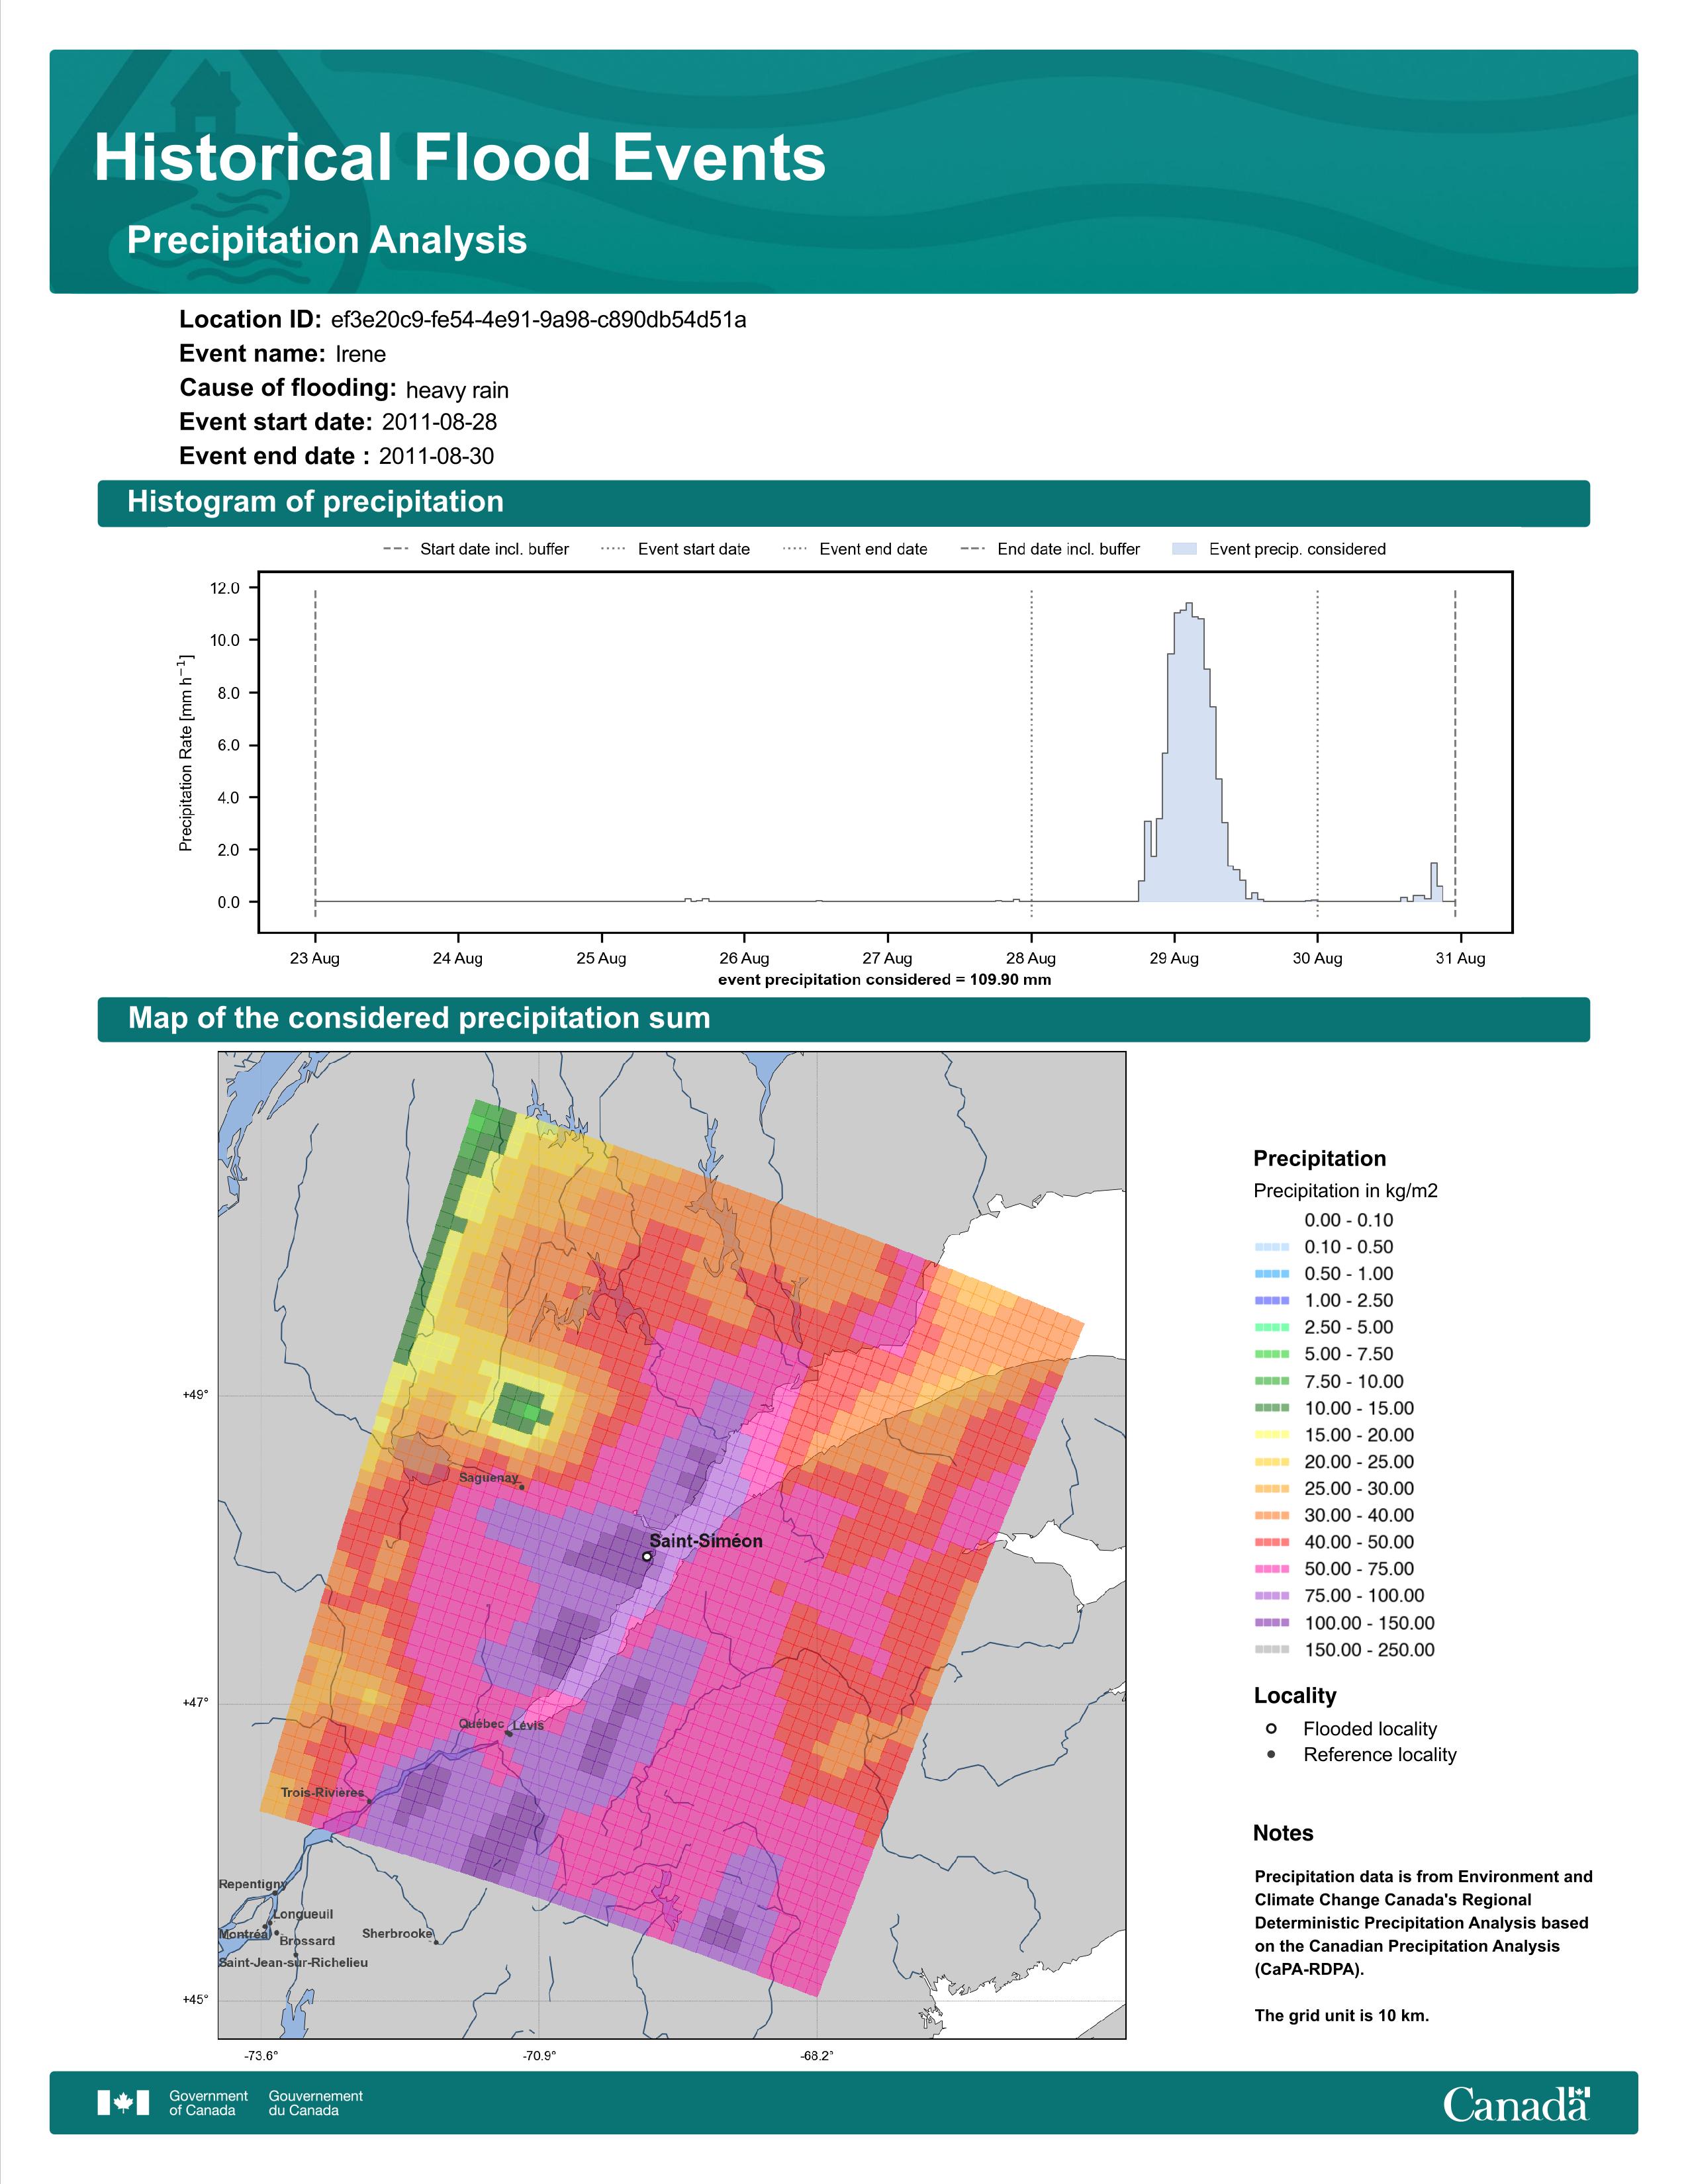Pick the 30.00 - 40.00 precipitation swatch
Viewport: 1688px width, 2184px height.
[x=1272, y=1516]
